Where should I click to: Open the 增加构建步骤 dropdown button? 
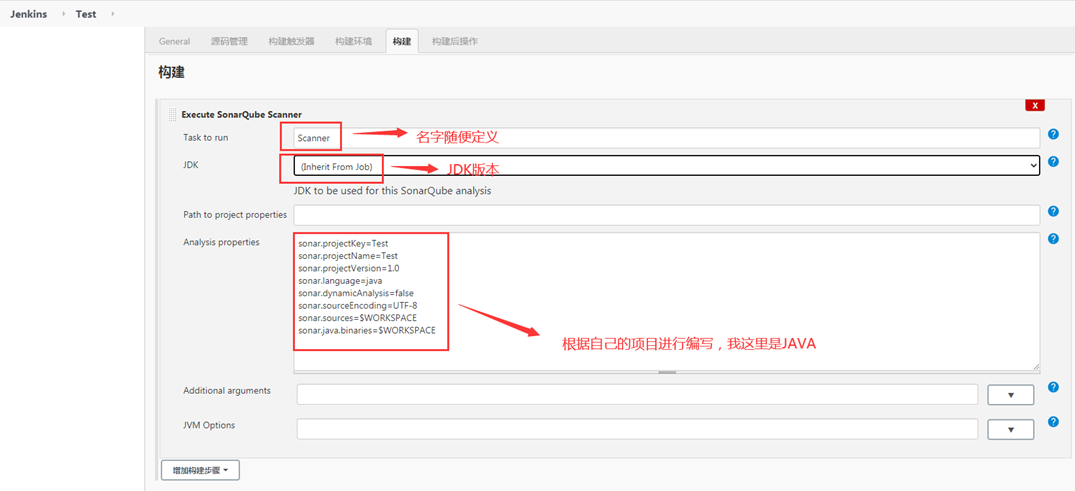[200, 470]
